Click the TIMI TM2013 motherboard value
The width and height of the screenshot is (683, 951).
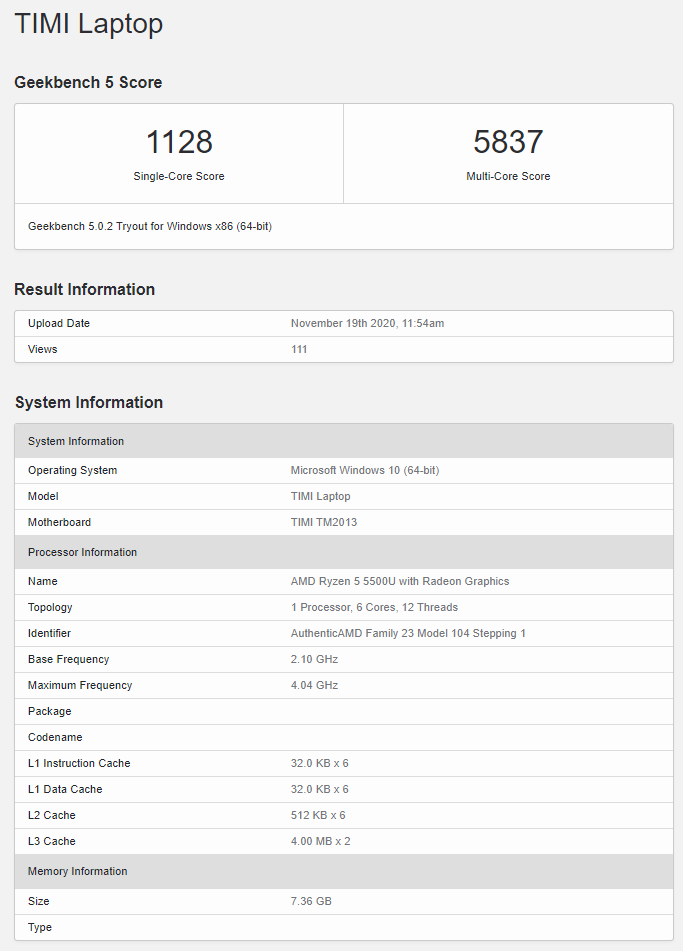click(324, 522)
